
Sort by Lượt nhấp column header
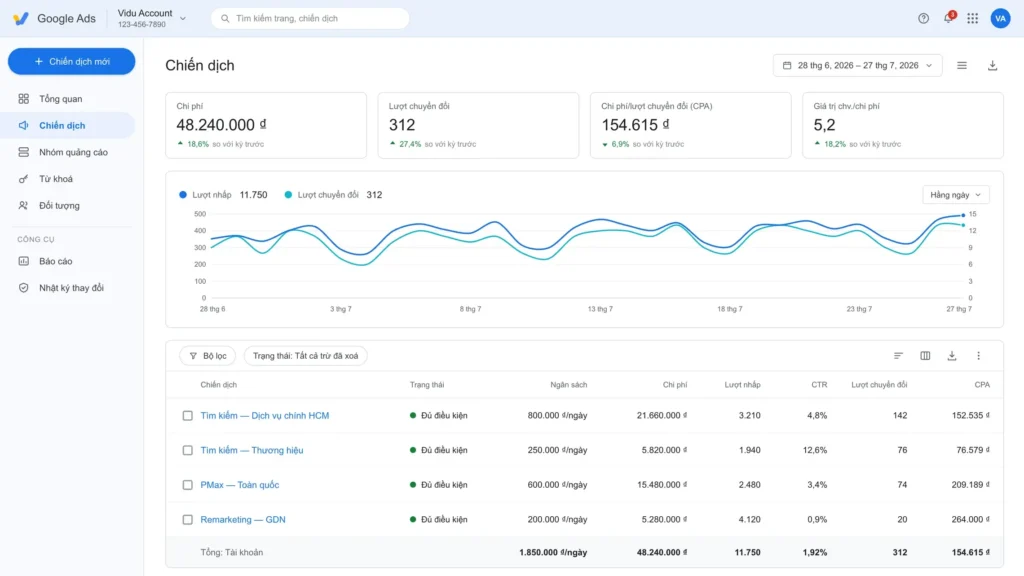tap(743, 385)
